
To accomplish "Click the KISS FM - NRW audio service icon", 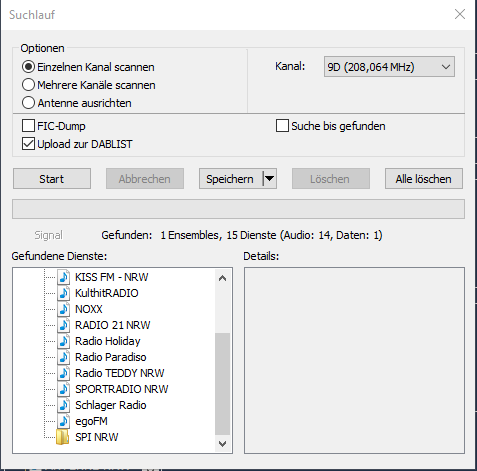I will (63, 277).
